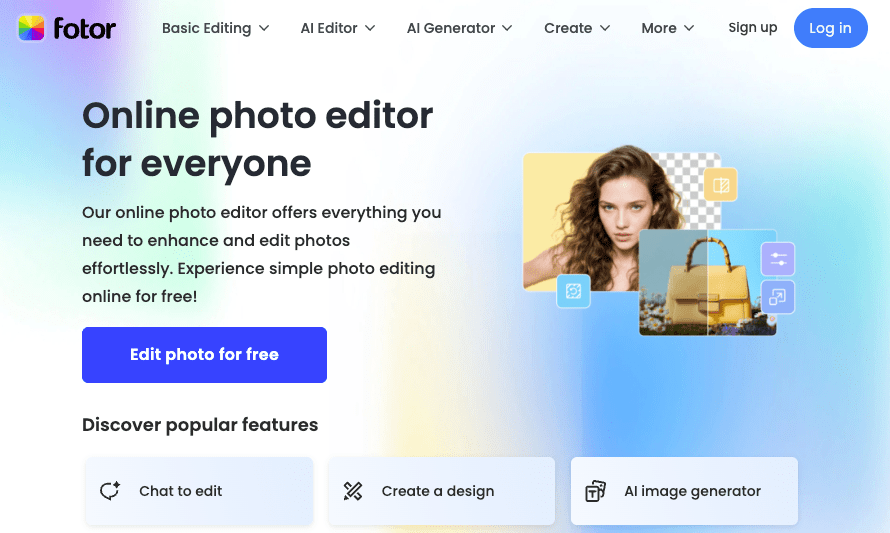This screenshot has height=533, width=890.
Task: Click the Create a design pencil-ruler icon
Action: [353, 491]
